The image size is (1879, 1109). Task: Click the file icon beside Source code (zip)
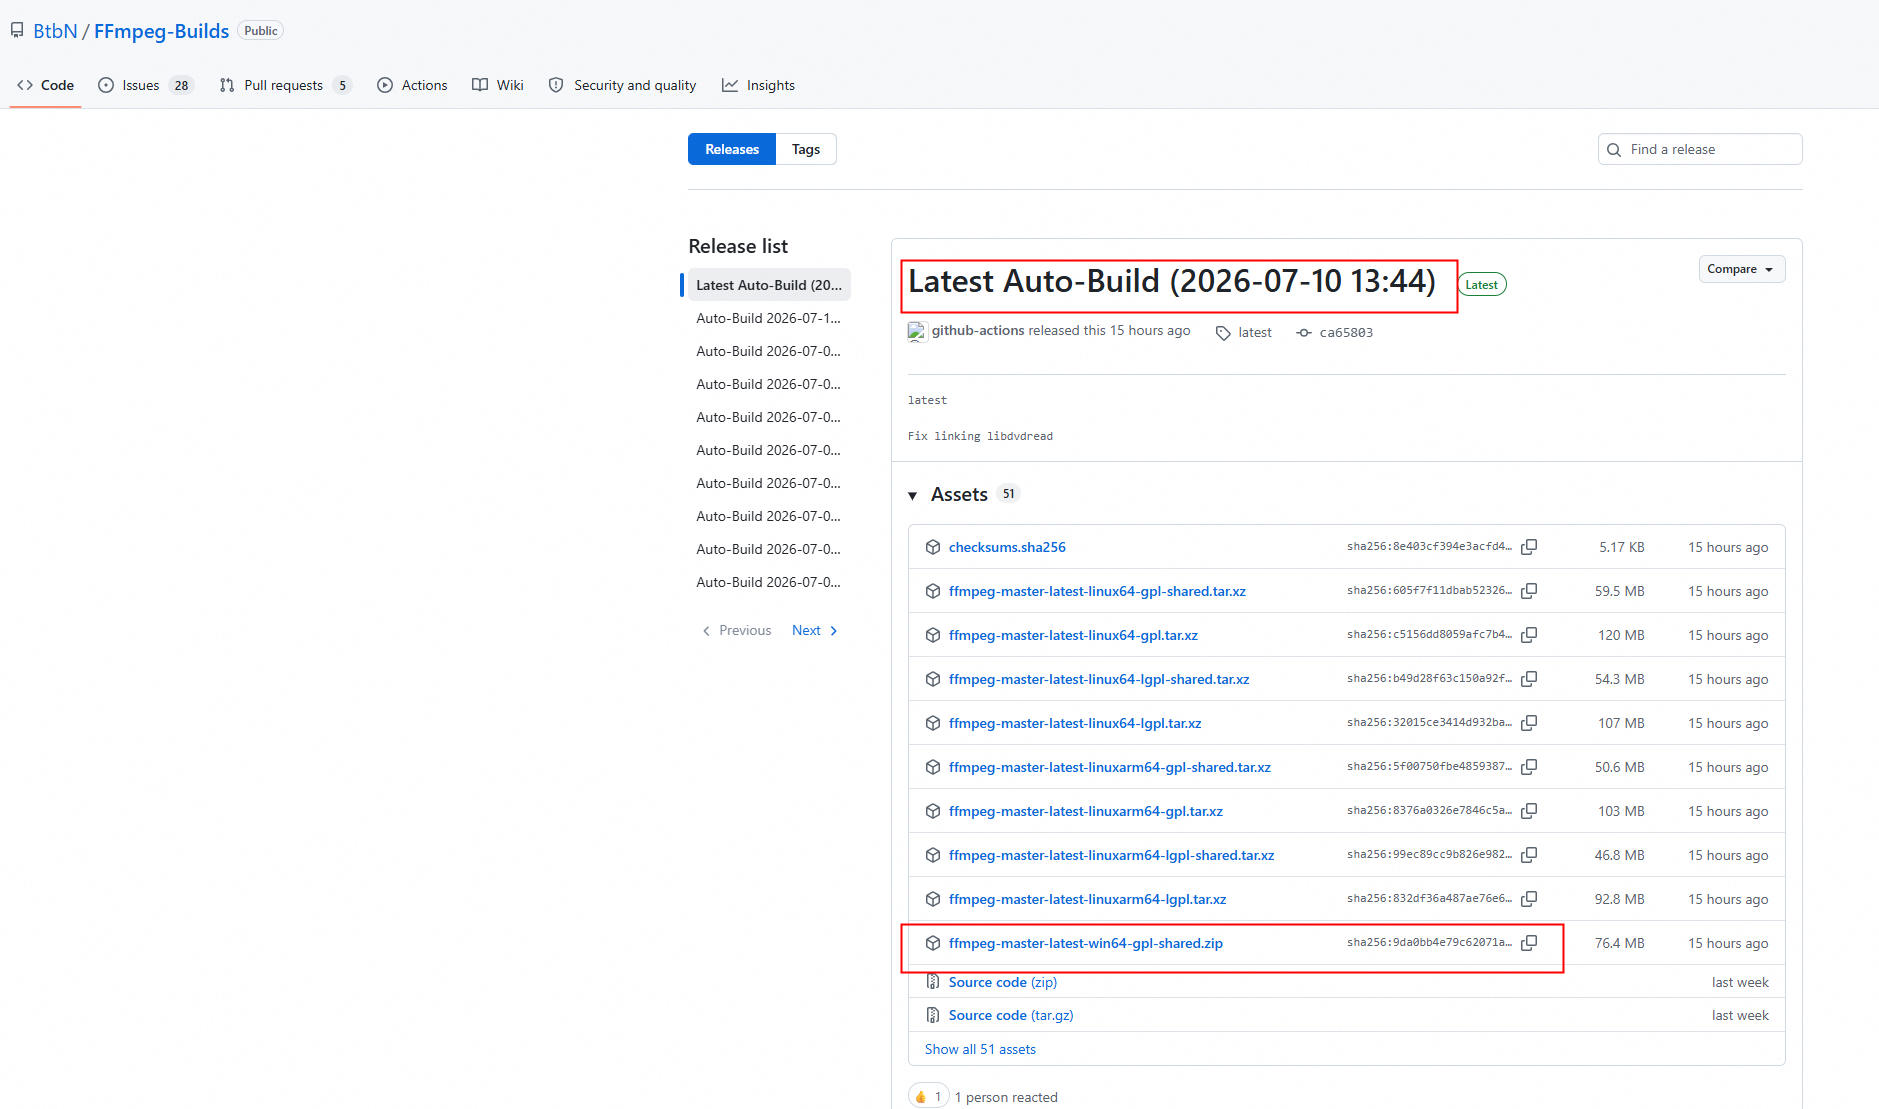point(933,982)
